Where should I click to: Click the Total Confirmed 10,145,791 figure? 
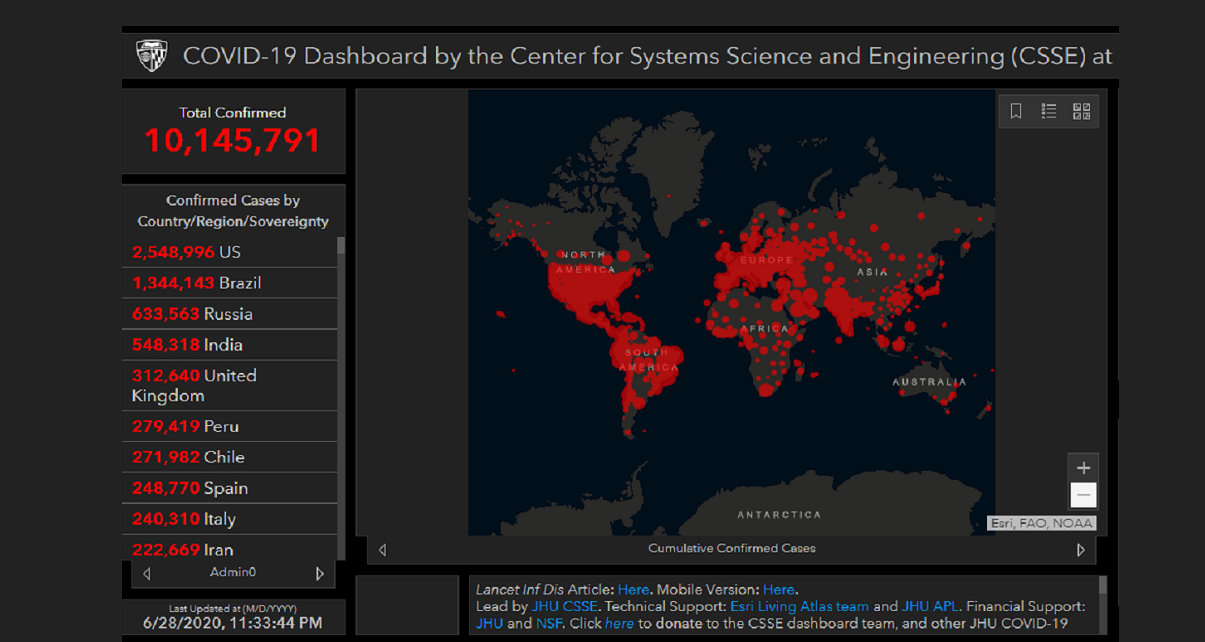point(232,140)
